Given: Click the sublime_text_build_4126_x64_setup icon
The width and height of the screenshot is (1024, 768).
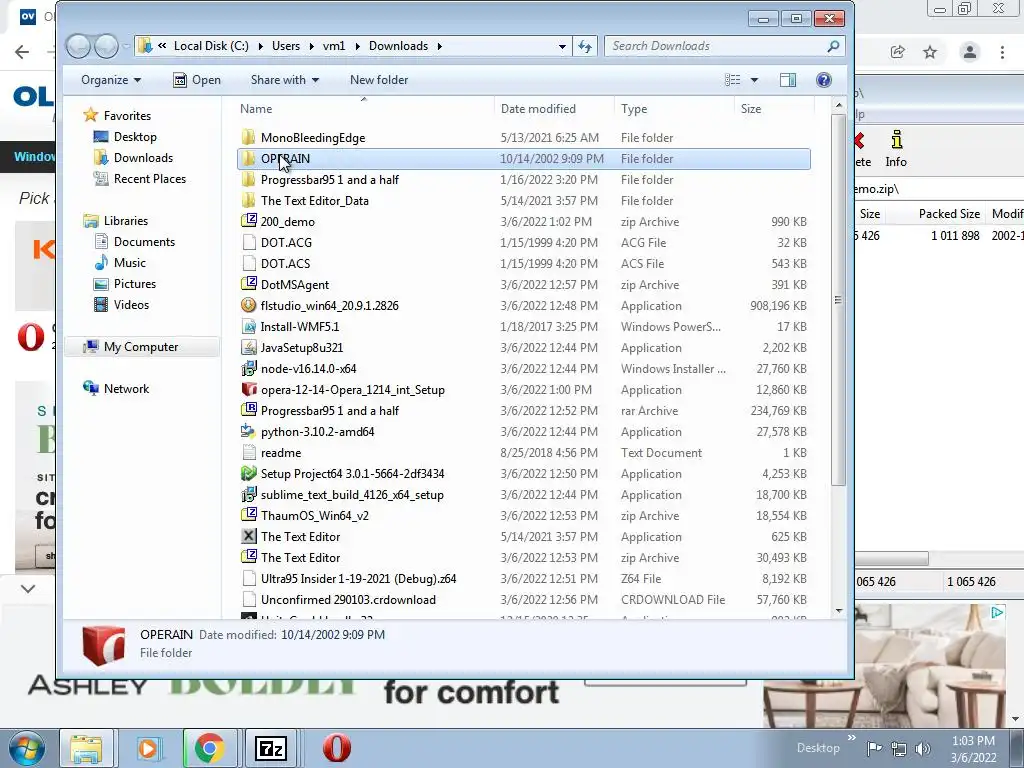Looking at the screenshot, I should click(248, 494).
